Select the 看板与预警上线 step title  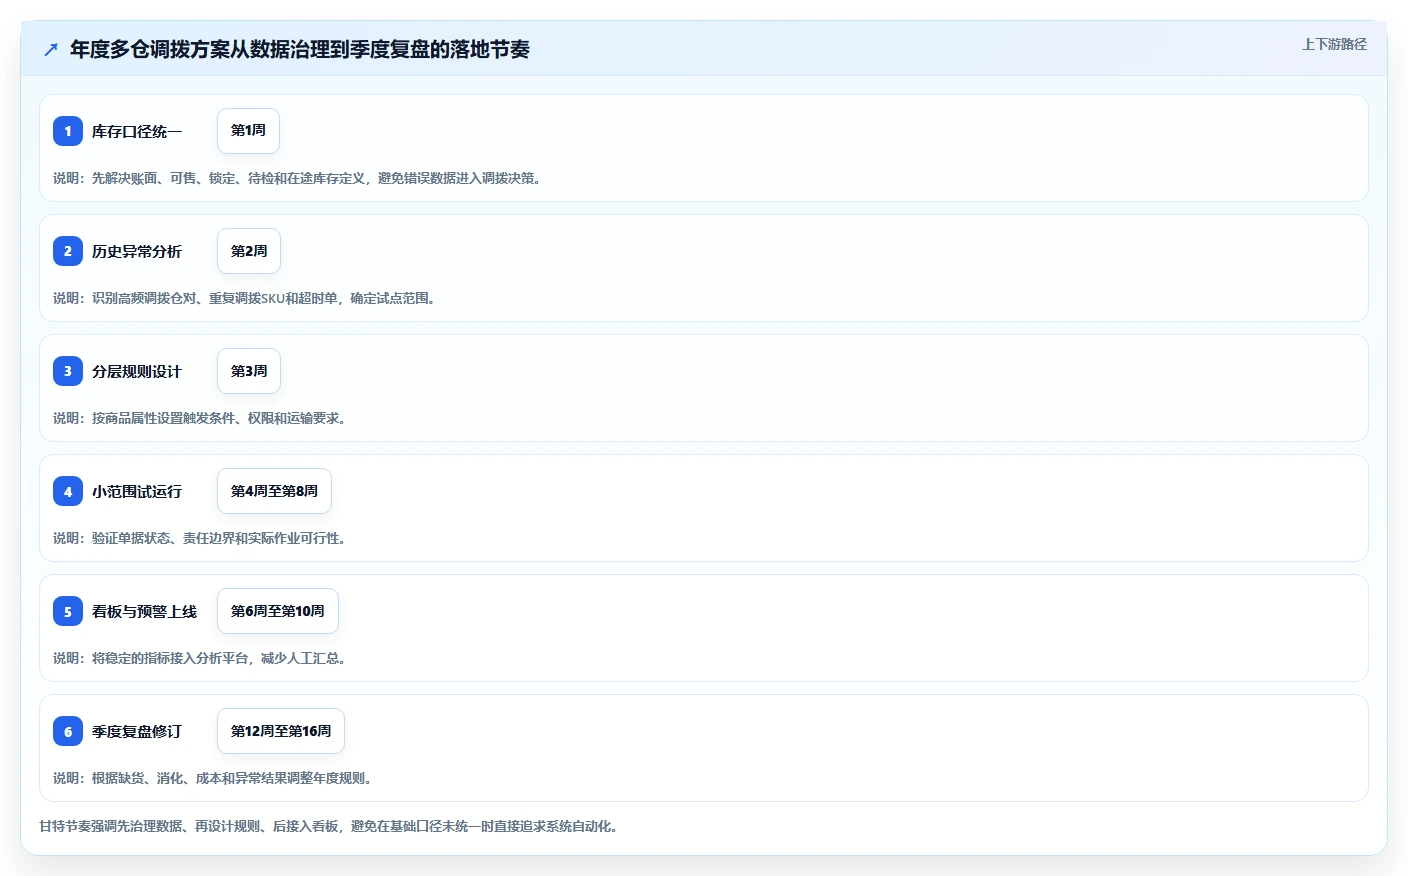(x=144, y=611)
